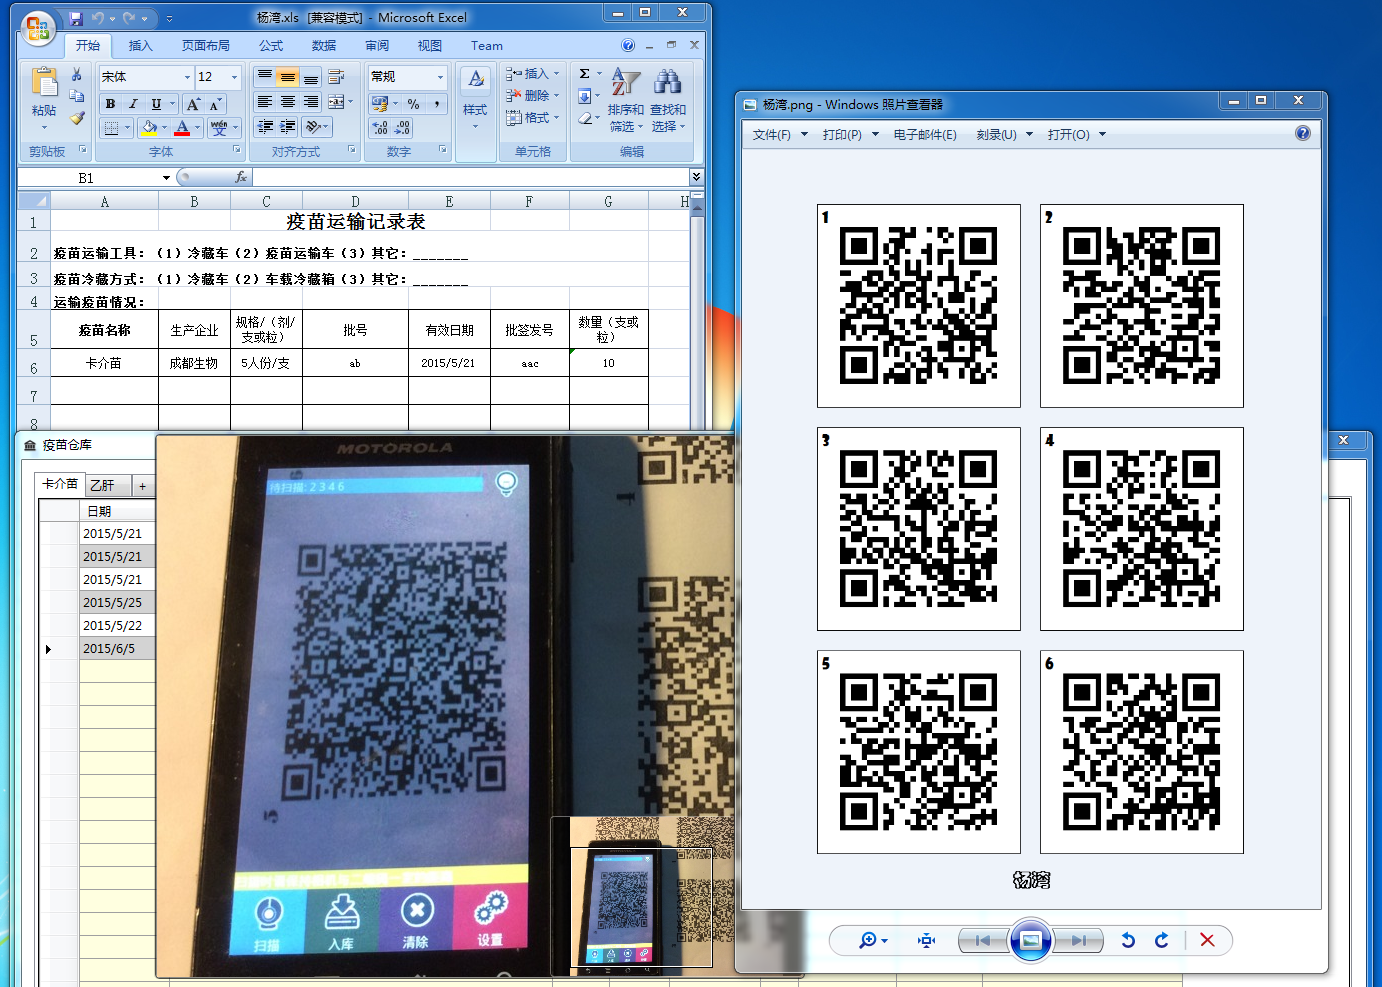Open the 页面布局 ribbon tab

click(206, 46)
